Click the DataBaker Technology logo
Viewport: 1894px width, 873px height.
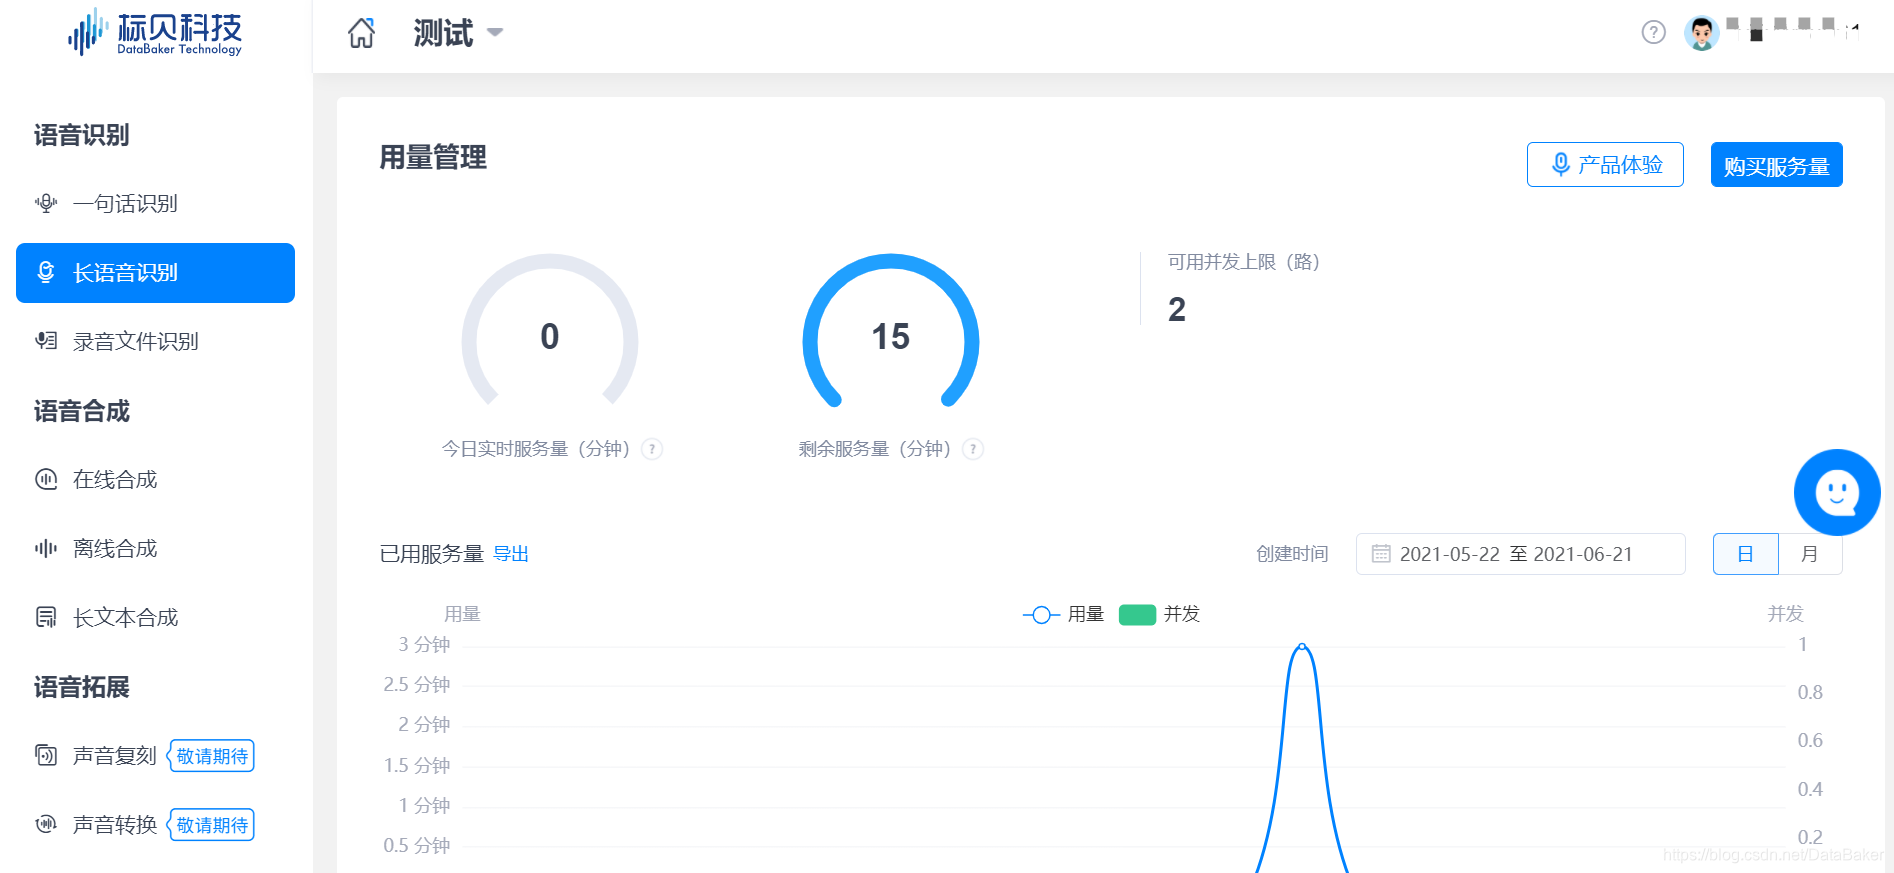click(x=155, y=33)
